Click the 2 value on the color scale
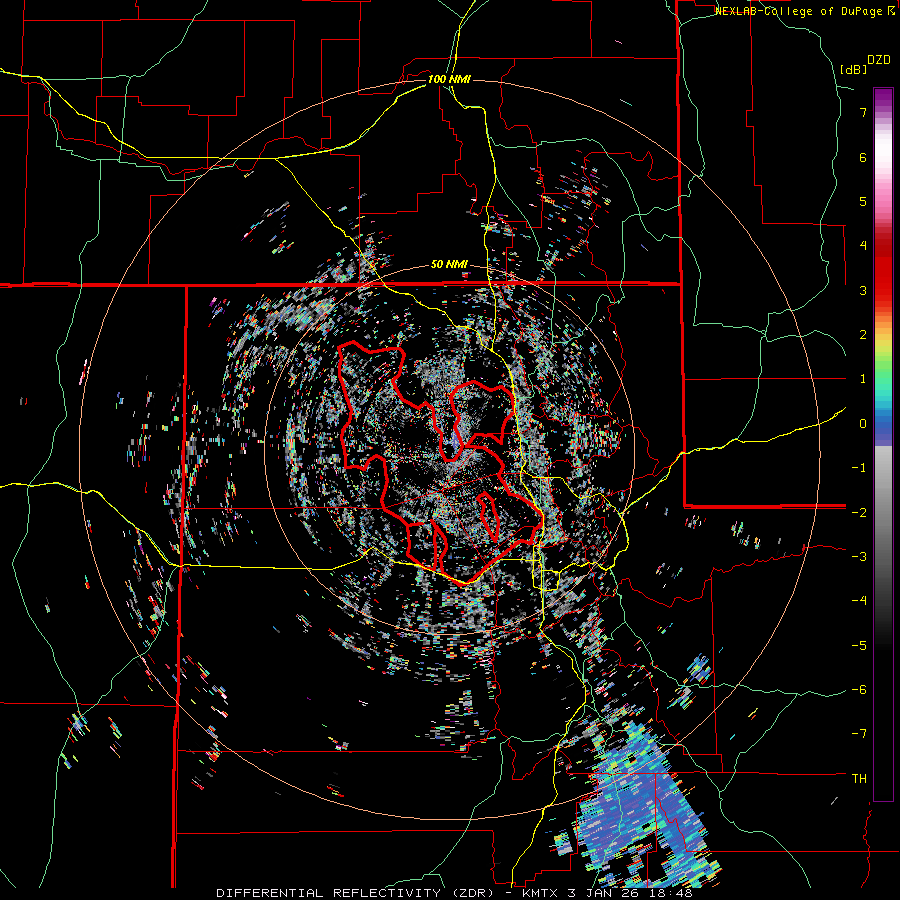900x900 pixels. pyautogui.click(x=863, y=335)
